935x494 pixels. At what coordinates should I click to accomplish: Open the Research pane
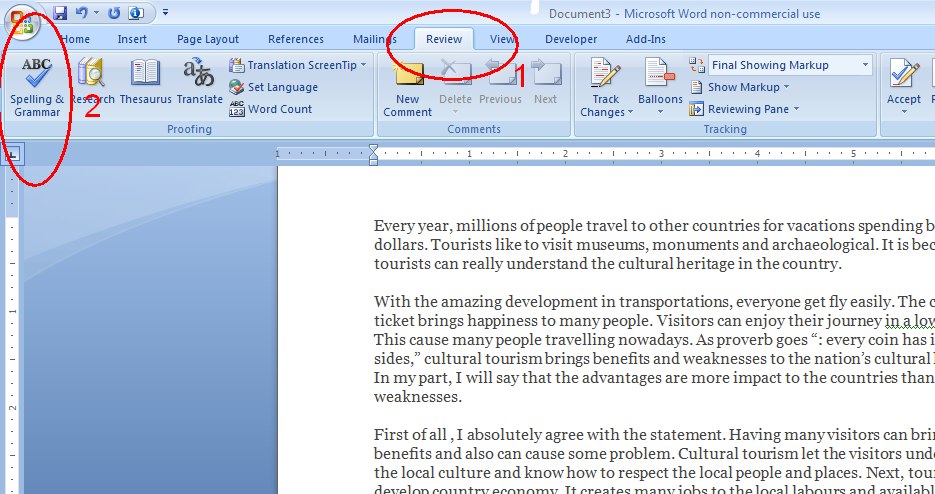[x=91, y=81]
